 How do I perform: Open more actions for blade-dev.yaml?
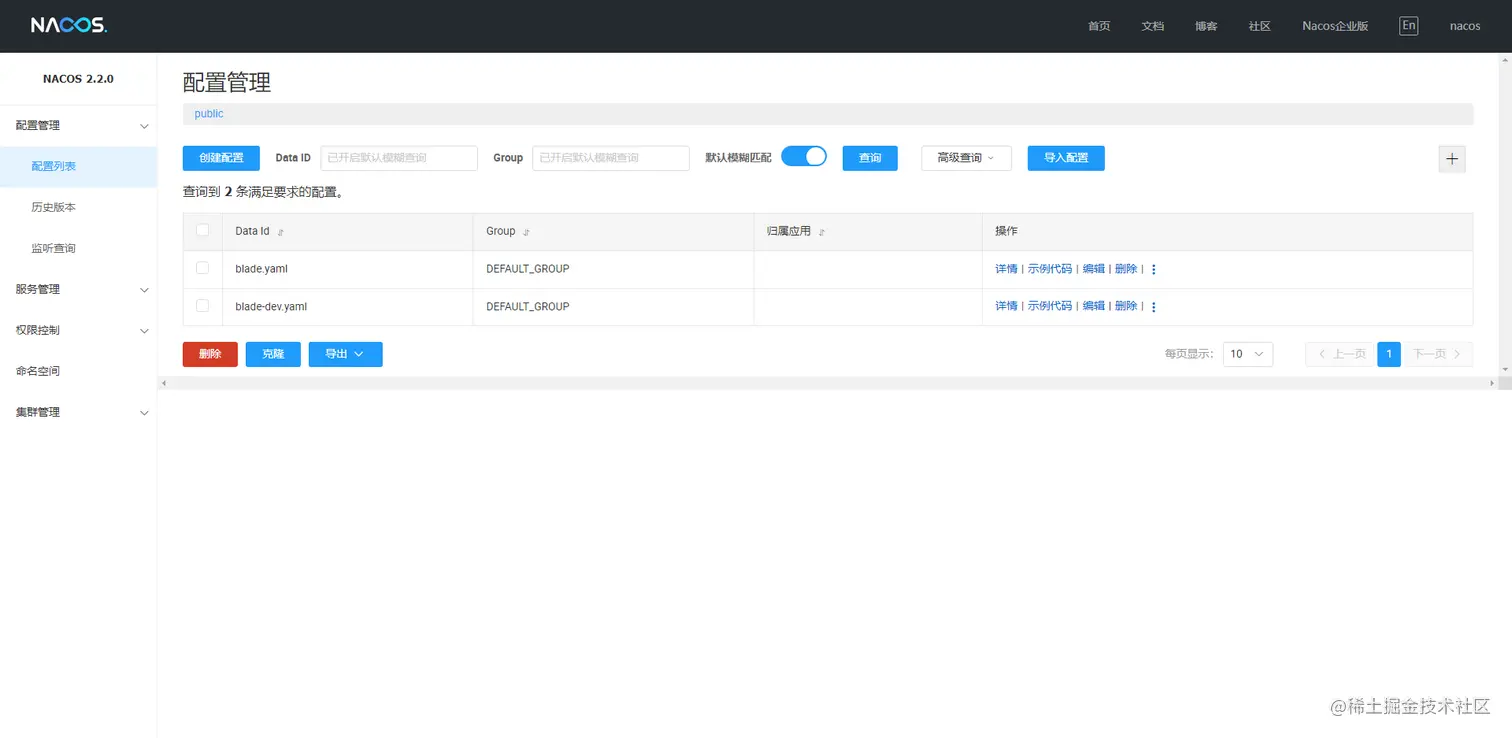[x=1153, y=307]
